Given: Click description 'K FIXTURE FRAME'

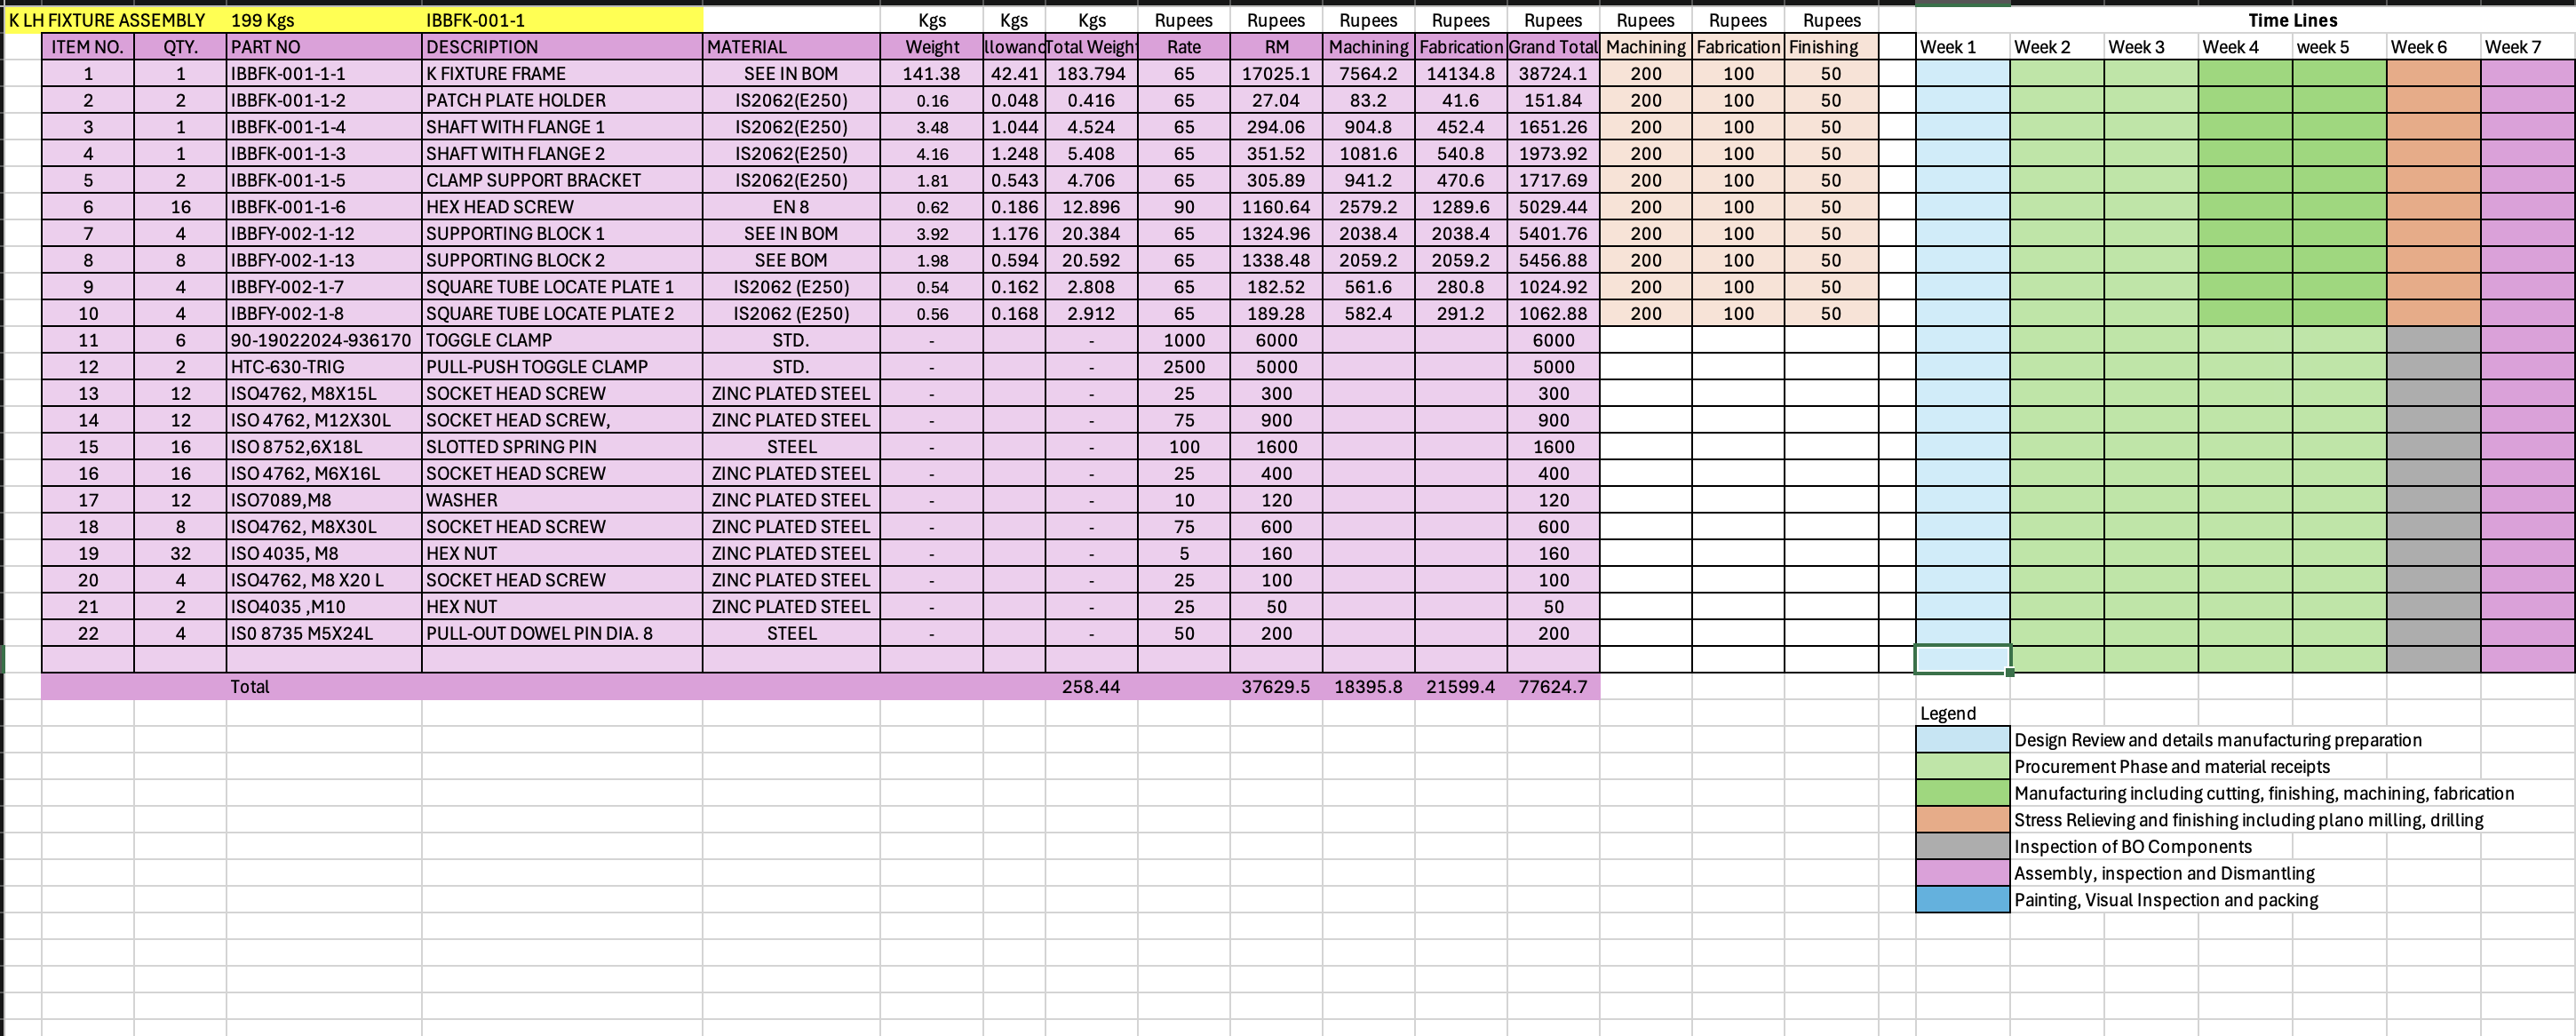Looking at the screenshot, I should [x=562, y=74].
